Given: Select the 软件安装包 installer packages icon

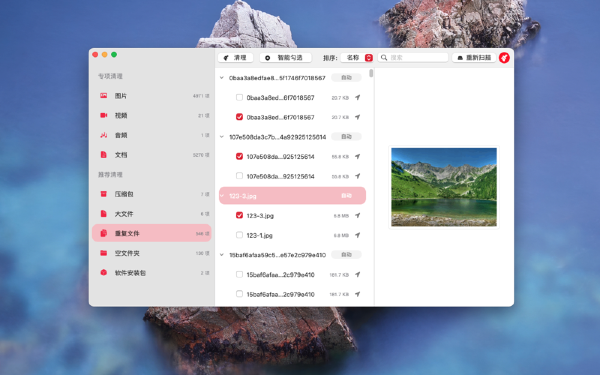Looking at the screenshot, I should point(103,272).
